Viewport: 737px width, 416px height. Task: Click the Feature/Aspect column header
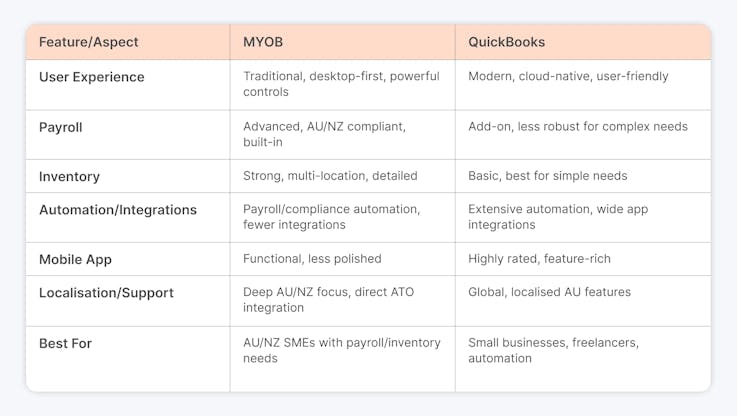[88, 42]
